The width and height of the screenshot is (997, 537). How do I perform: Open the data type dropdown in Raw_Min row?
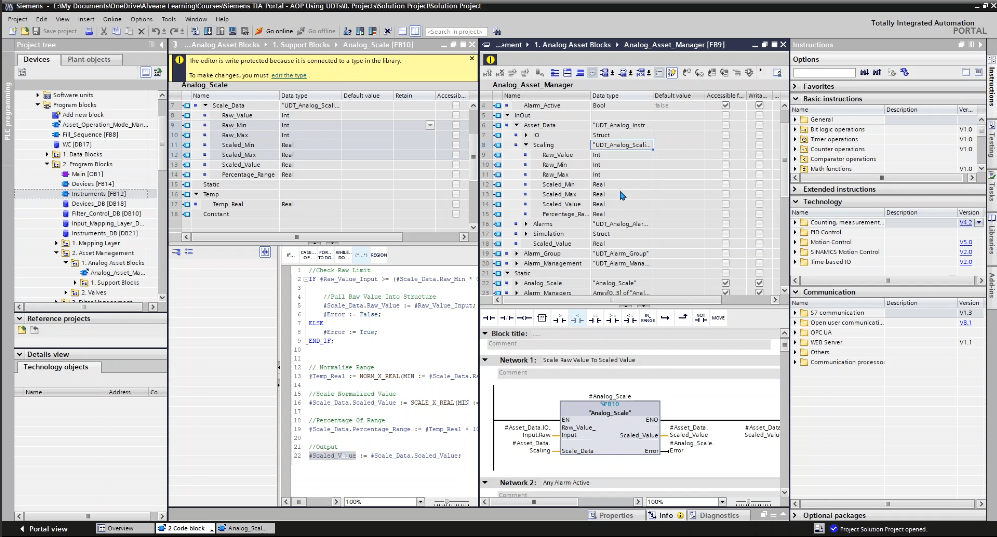(x=429, y=125)
